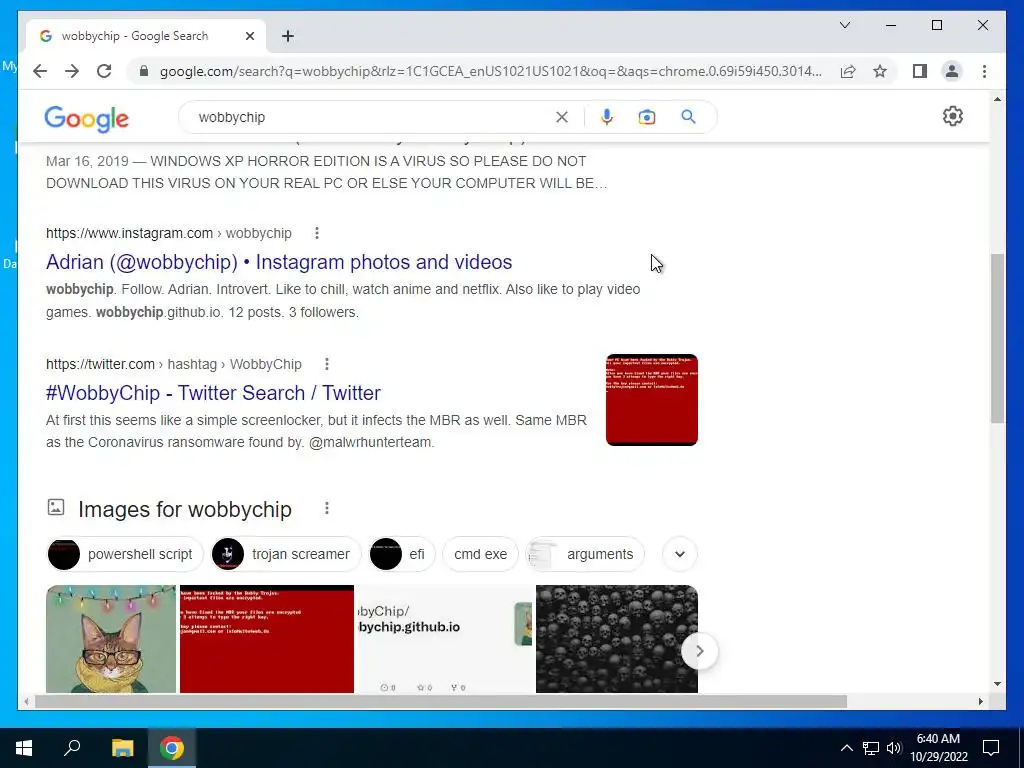Clear the search box text
The height and width of the screenshot is (768, 1024).
point(562,117)
